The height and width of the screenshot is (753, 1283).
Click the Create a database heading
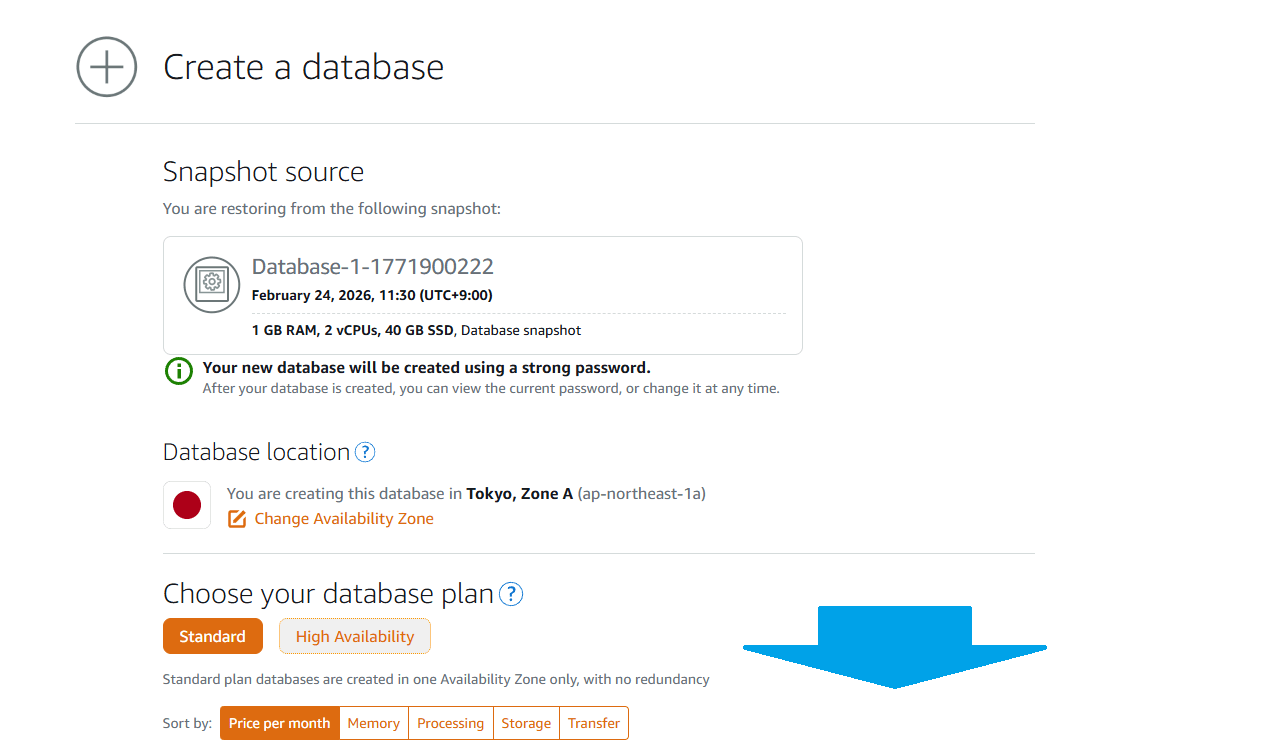[303, 67]
